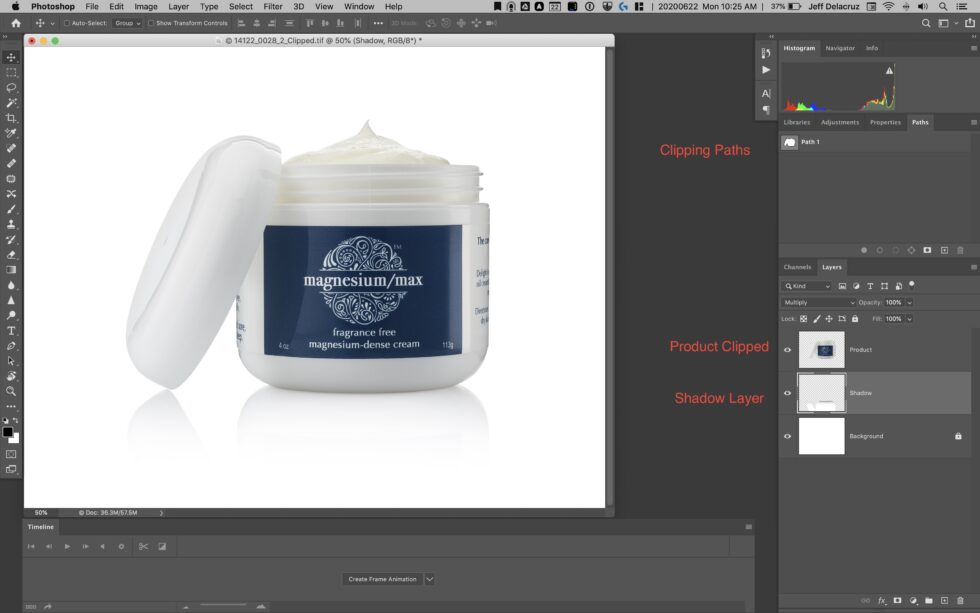Expand the Create Frame Animation dropdown arrow
The image size is (980, 613).
click(429, 579)
